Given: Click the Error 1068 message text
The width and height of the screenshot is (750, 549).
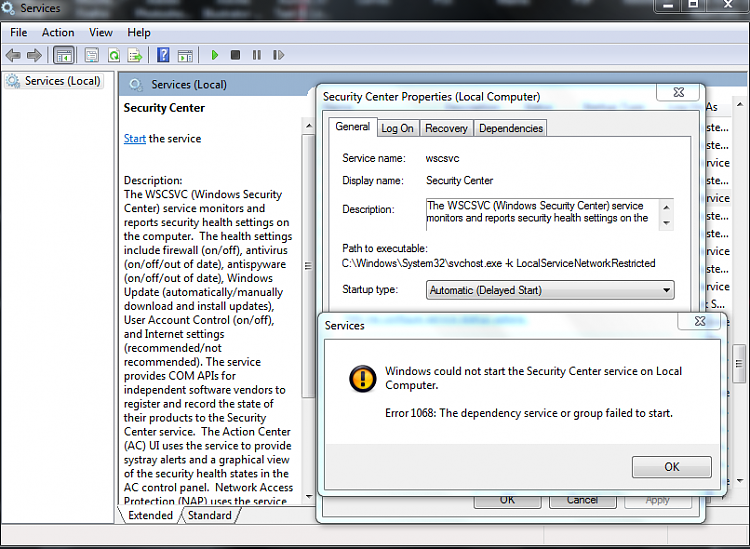Looking at the screenshot, I should pos(529,413).
